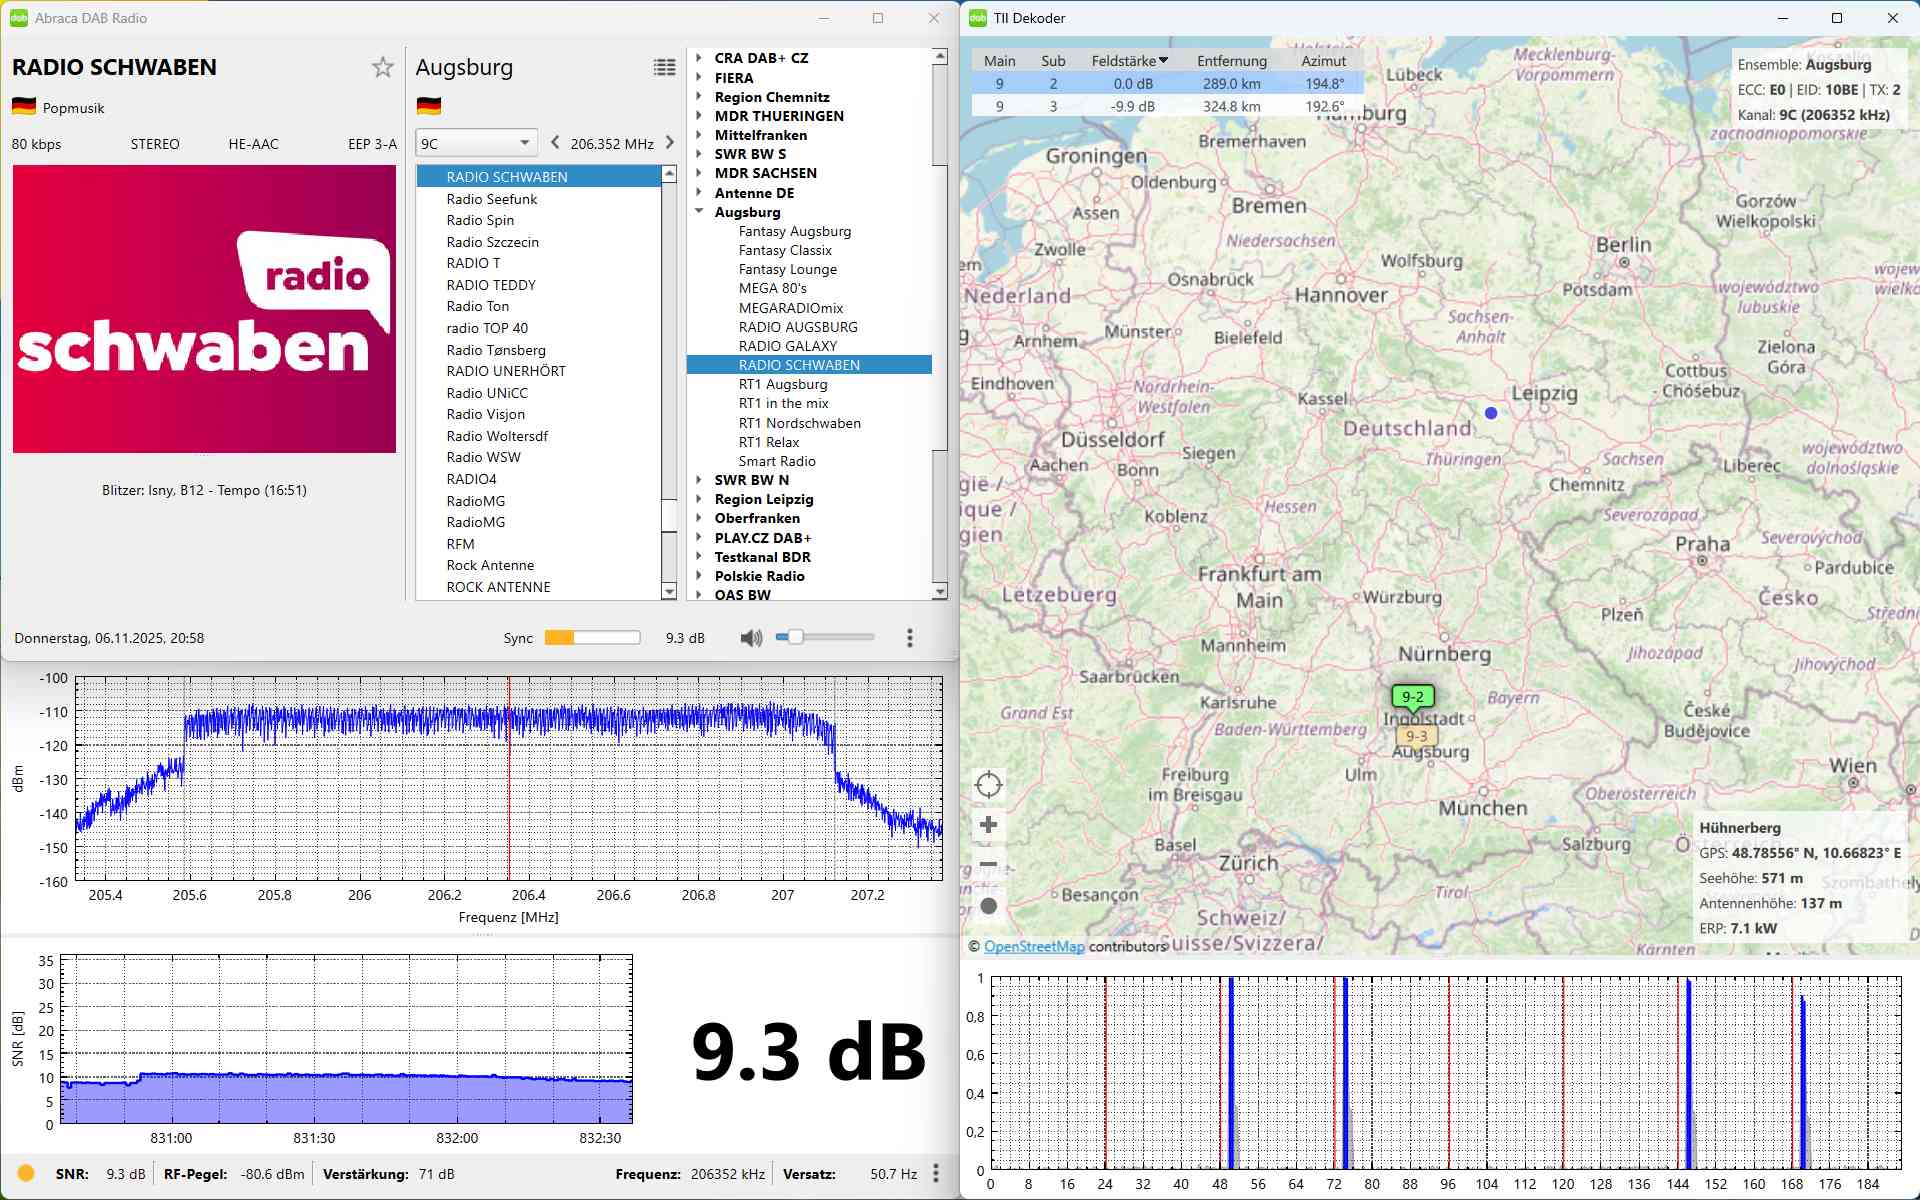1920x1200 pixels.
Task: Center map with the crosshair locate icon
Action: pos(988,785)
